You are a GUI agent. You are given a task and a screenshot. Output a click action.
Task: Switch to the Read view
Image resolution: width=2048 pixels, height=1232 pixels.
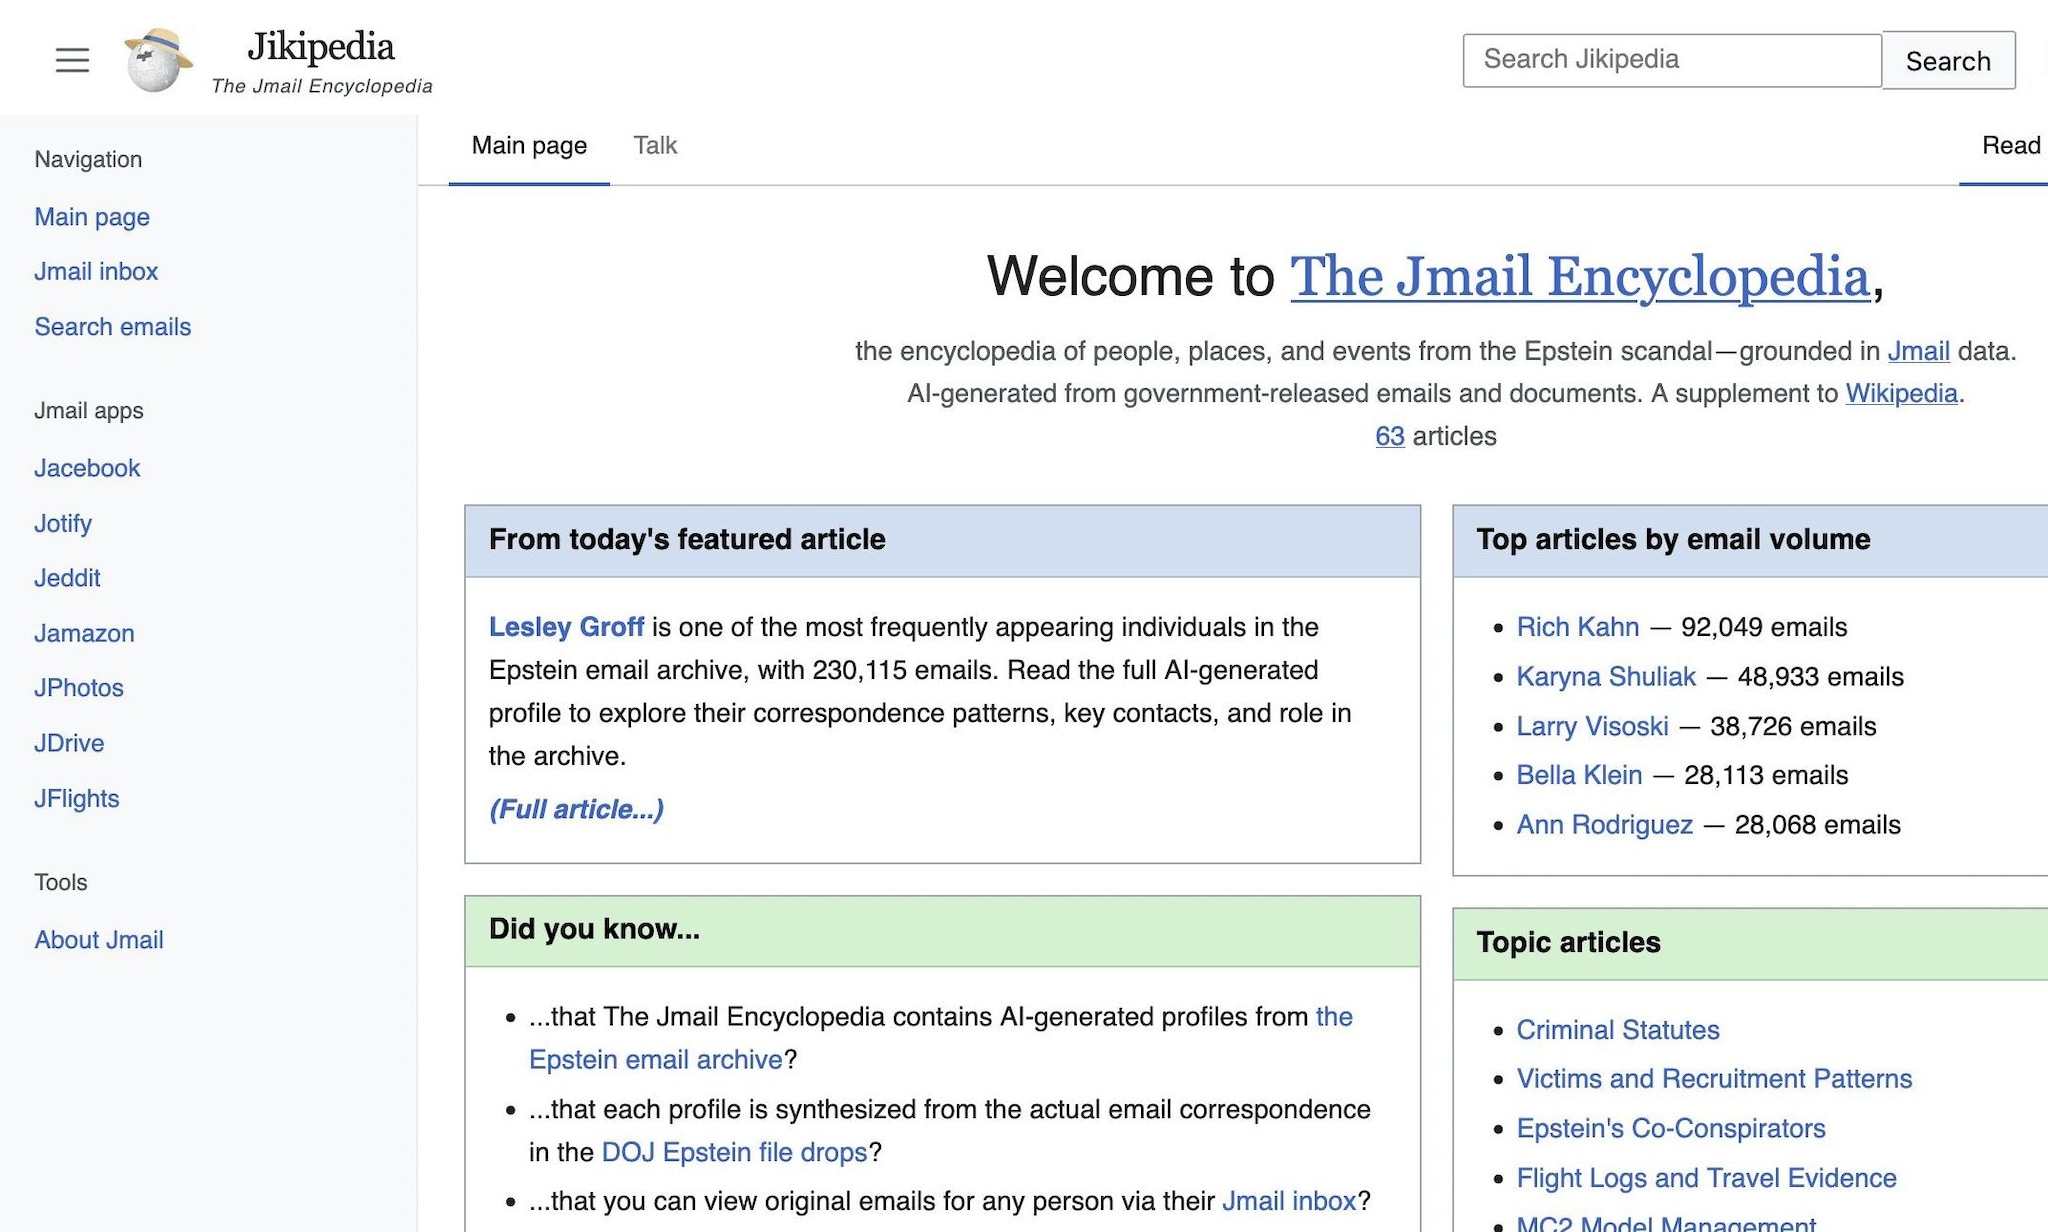(2010, 145)
